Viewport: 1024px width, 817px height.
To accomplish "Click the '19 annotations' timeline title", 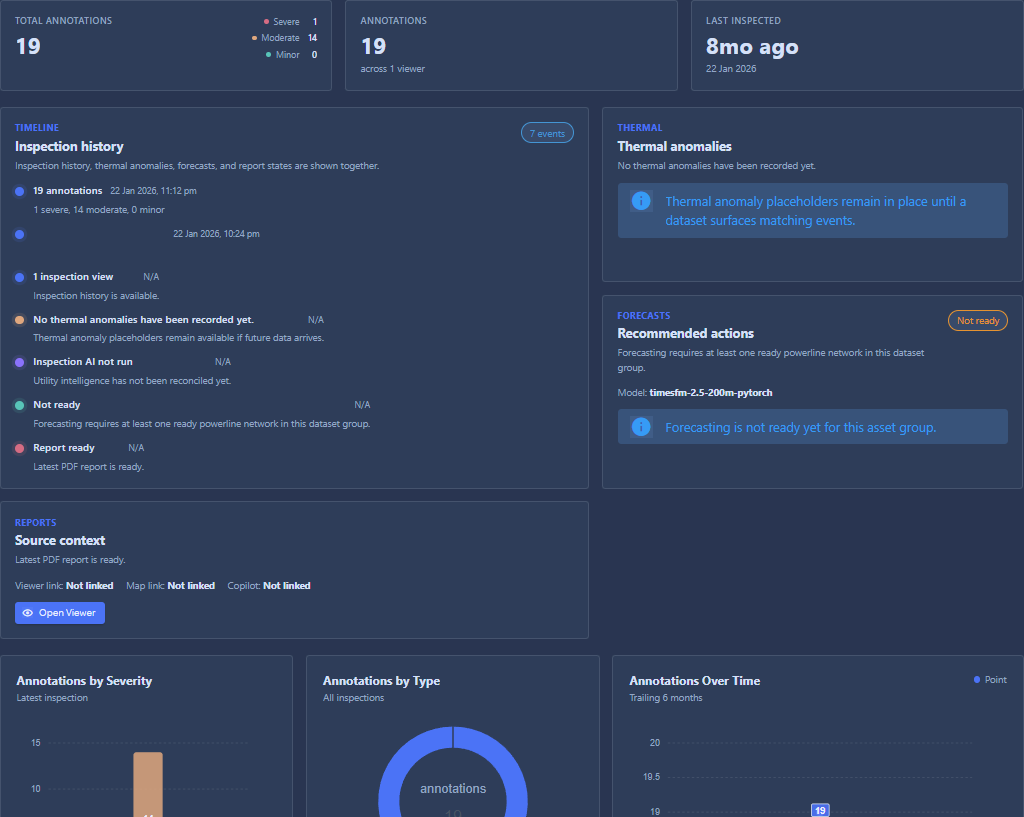I will (x=68, y=191).
